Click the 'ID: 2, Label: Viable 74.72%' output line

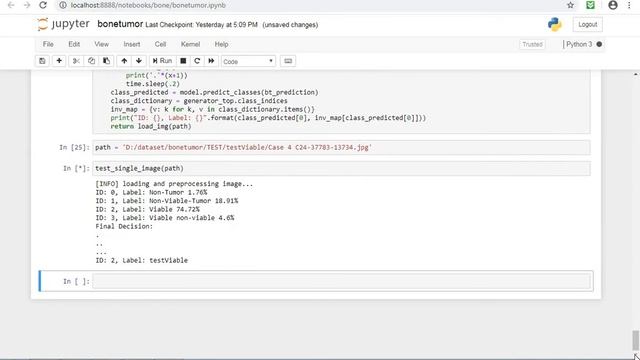point(148,209)
